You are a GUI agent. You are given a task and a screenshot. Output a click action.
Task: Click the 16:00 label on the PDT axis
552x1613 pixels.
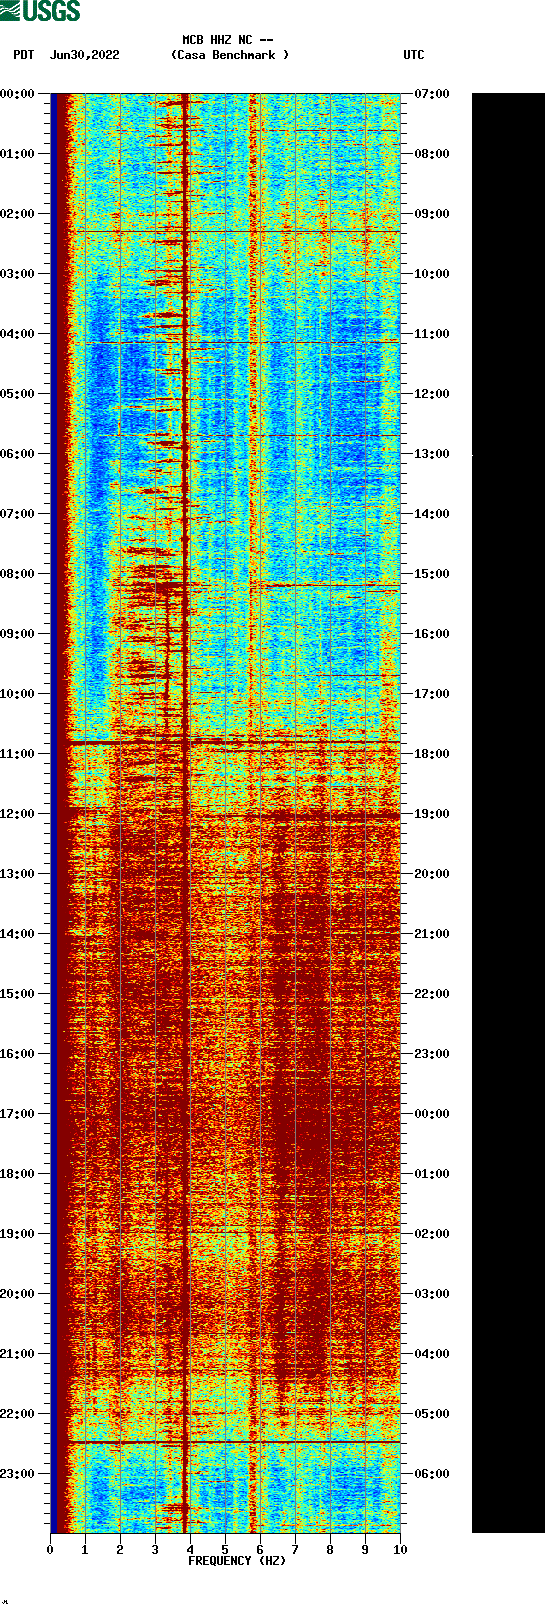click(17, 1054)
